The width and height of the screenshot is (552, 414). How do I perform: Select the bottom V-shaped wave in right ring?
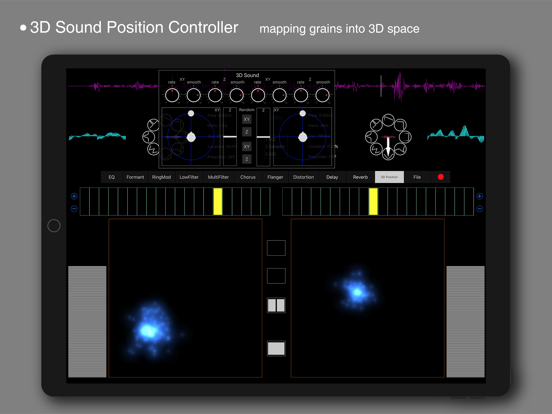coord(388,153)
